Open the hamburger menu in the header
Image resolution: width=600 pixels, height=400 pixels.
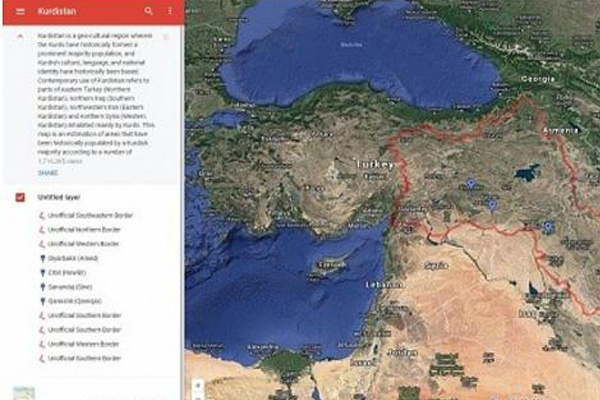coord(20,11)
